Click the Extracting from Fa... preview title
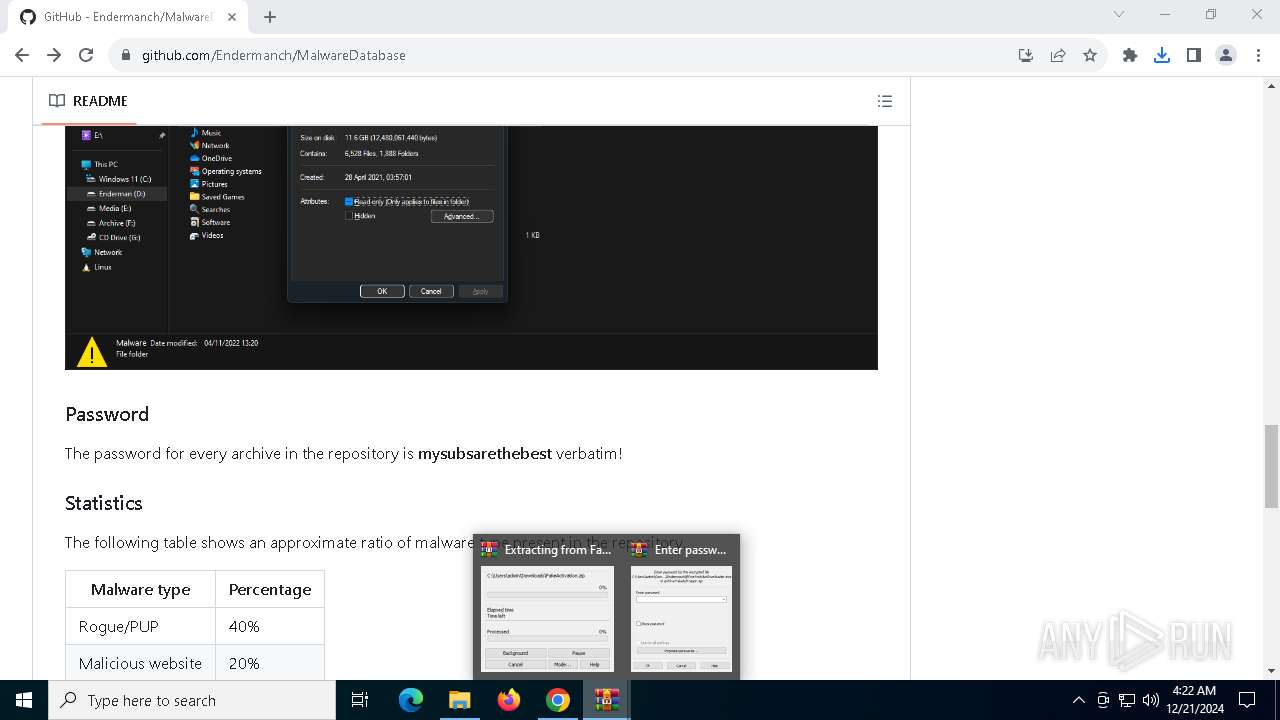The height and width of the screenshot is (720, 1280). [x=557, y=550]
